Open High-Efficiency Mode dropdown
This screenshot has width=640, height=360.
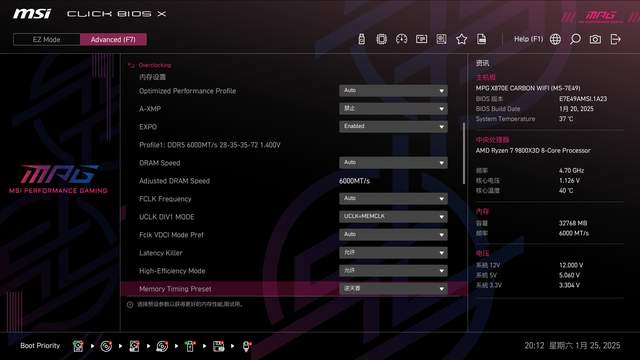tap(393, 271)
